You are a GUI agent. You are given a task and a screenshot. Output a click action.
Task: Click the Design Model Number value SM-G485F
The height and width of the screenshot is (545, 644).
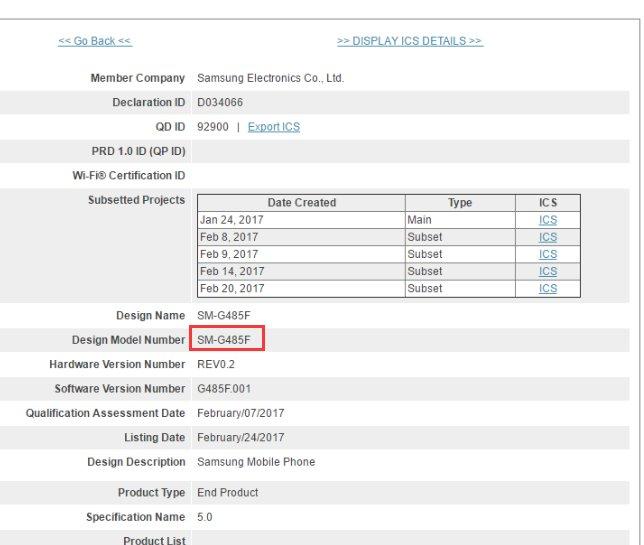coord(224,340)
